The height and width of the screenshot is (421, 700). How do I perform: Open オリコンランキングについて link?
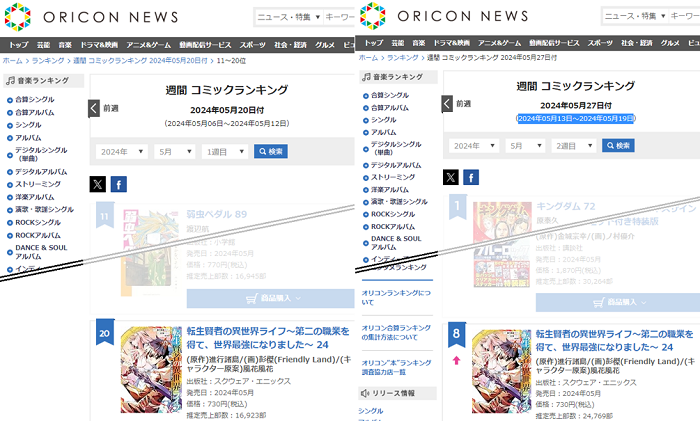(x=396, y=297)
